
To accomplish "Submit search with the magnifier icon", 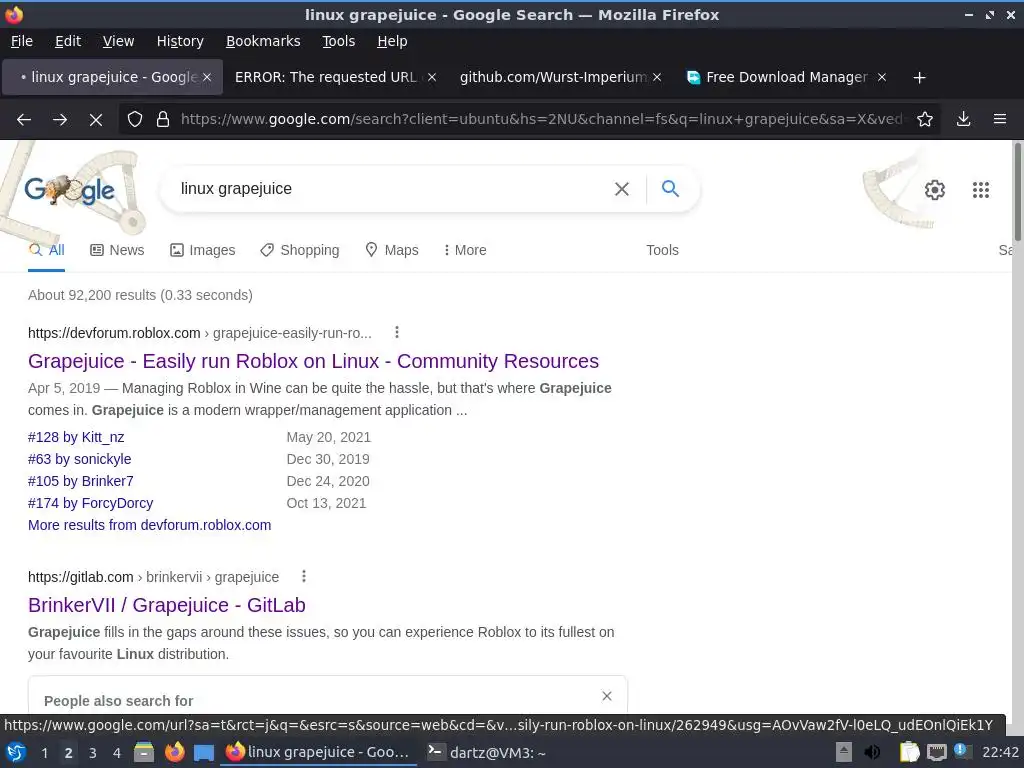I will 670,189.
